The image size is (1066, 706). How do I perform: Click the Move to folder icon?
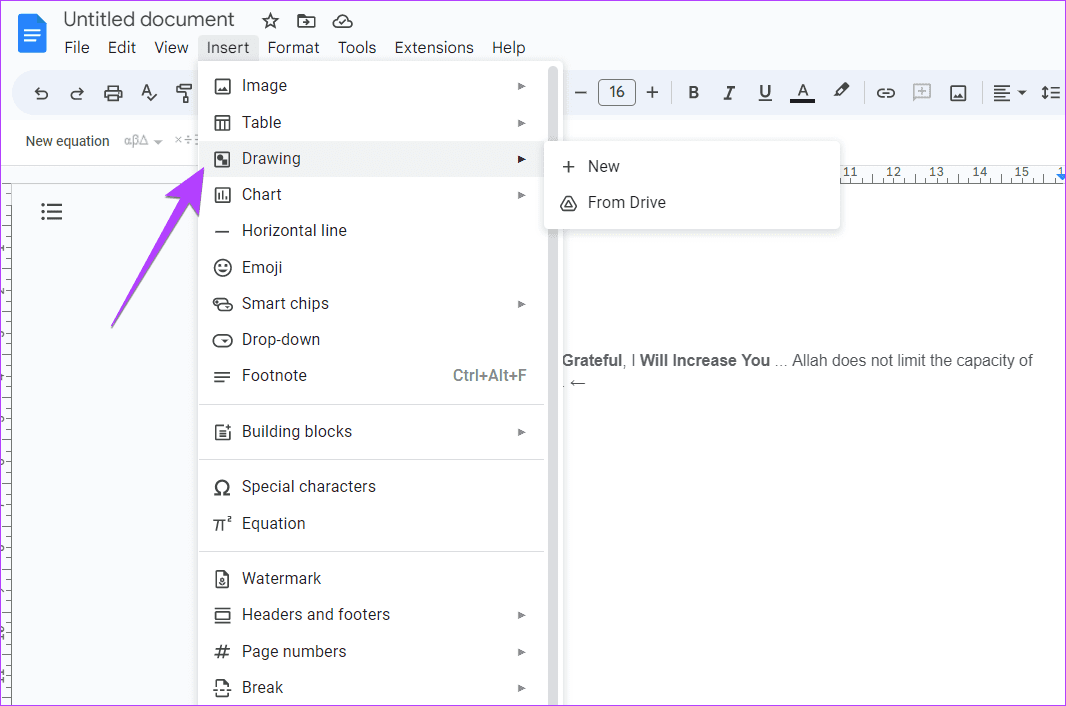[306, 21]
